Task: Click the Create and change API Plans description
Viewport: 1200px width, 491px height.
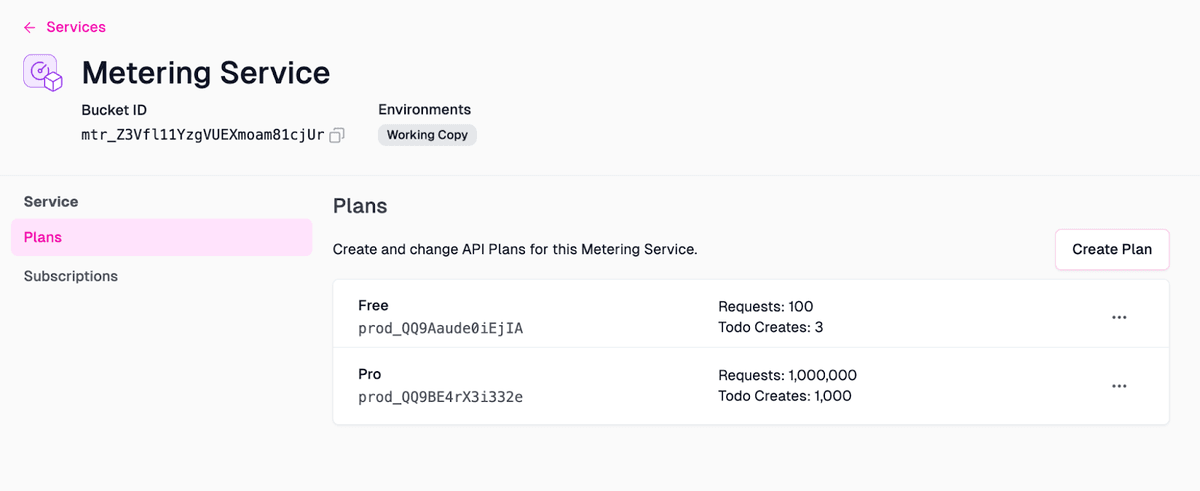Action: pyautogui.click(x=515, y=249)
